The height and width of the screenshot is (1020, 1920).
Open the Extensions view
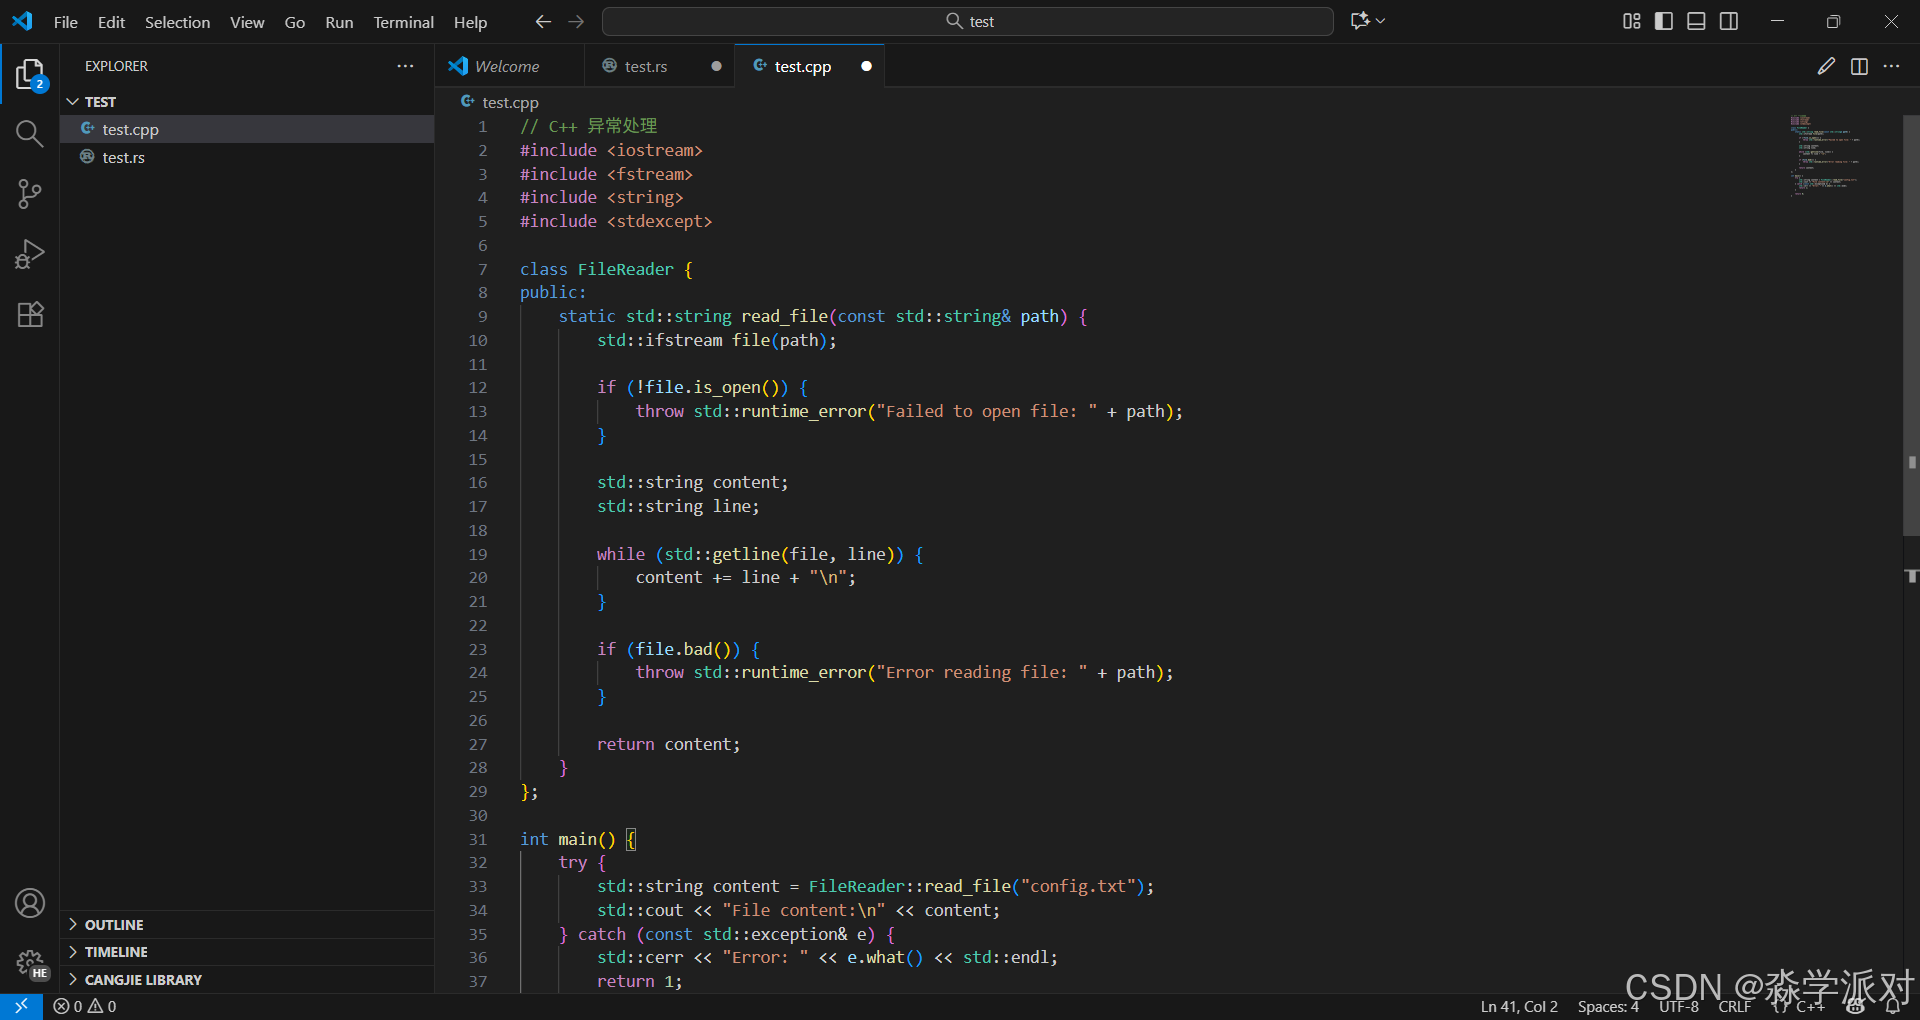(30, 314)
